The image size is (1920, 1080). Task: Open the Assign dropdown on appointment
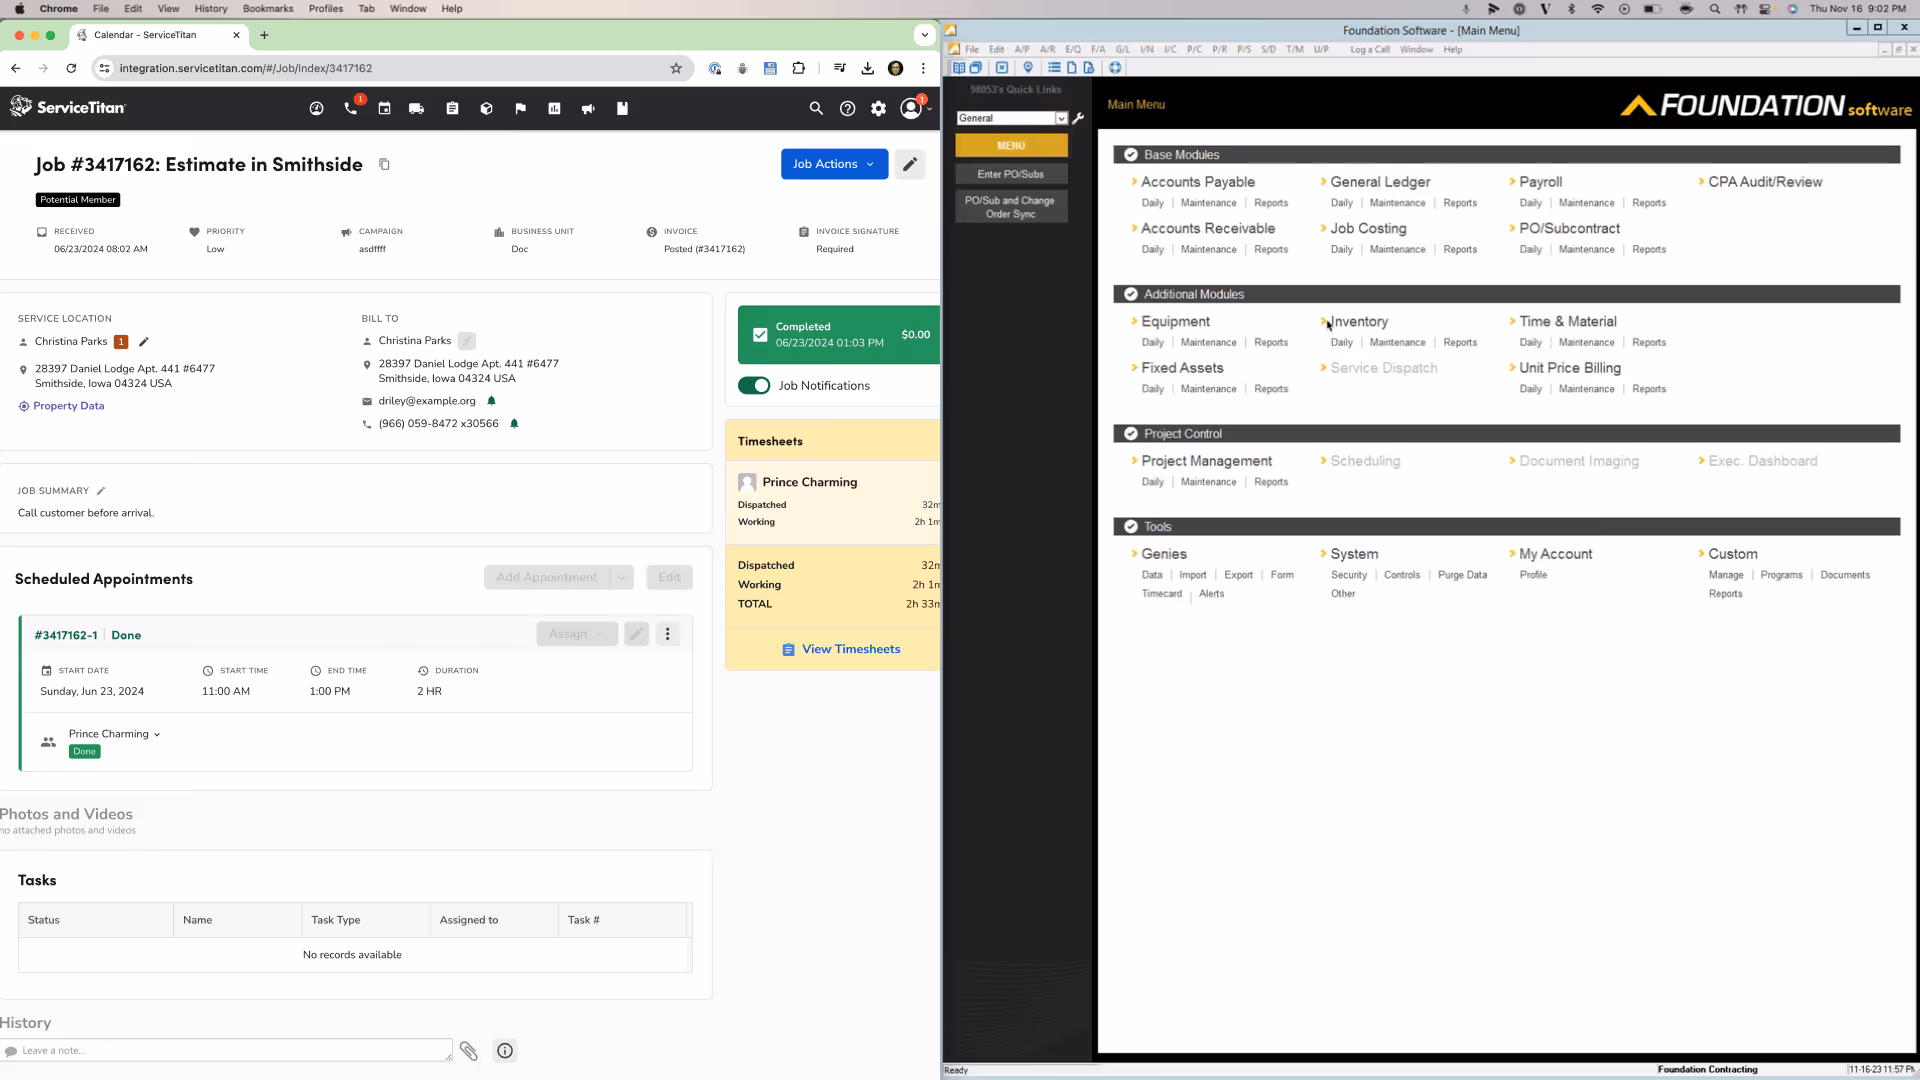coord(577,634)
